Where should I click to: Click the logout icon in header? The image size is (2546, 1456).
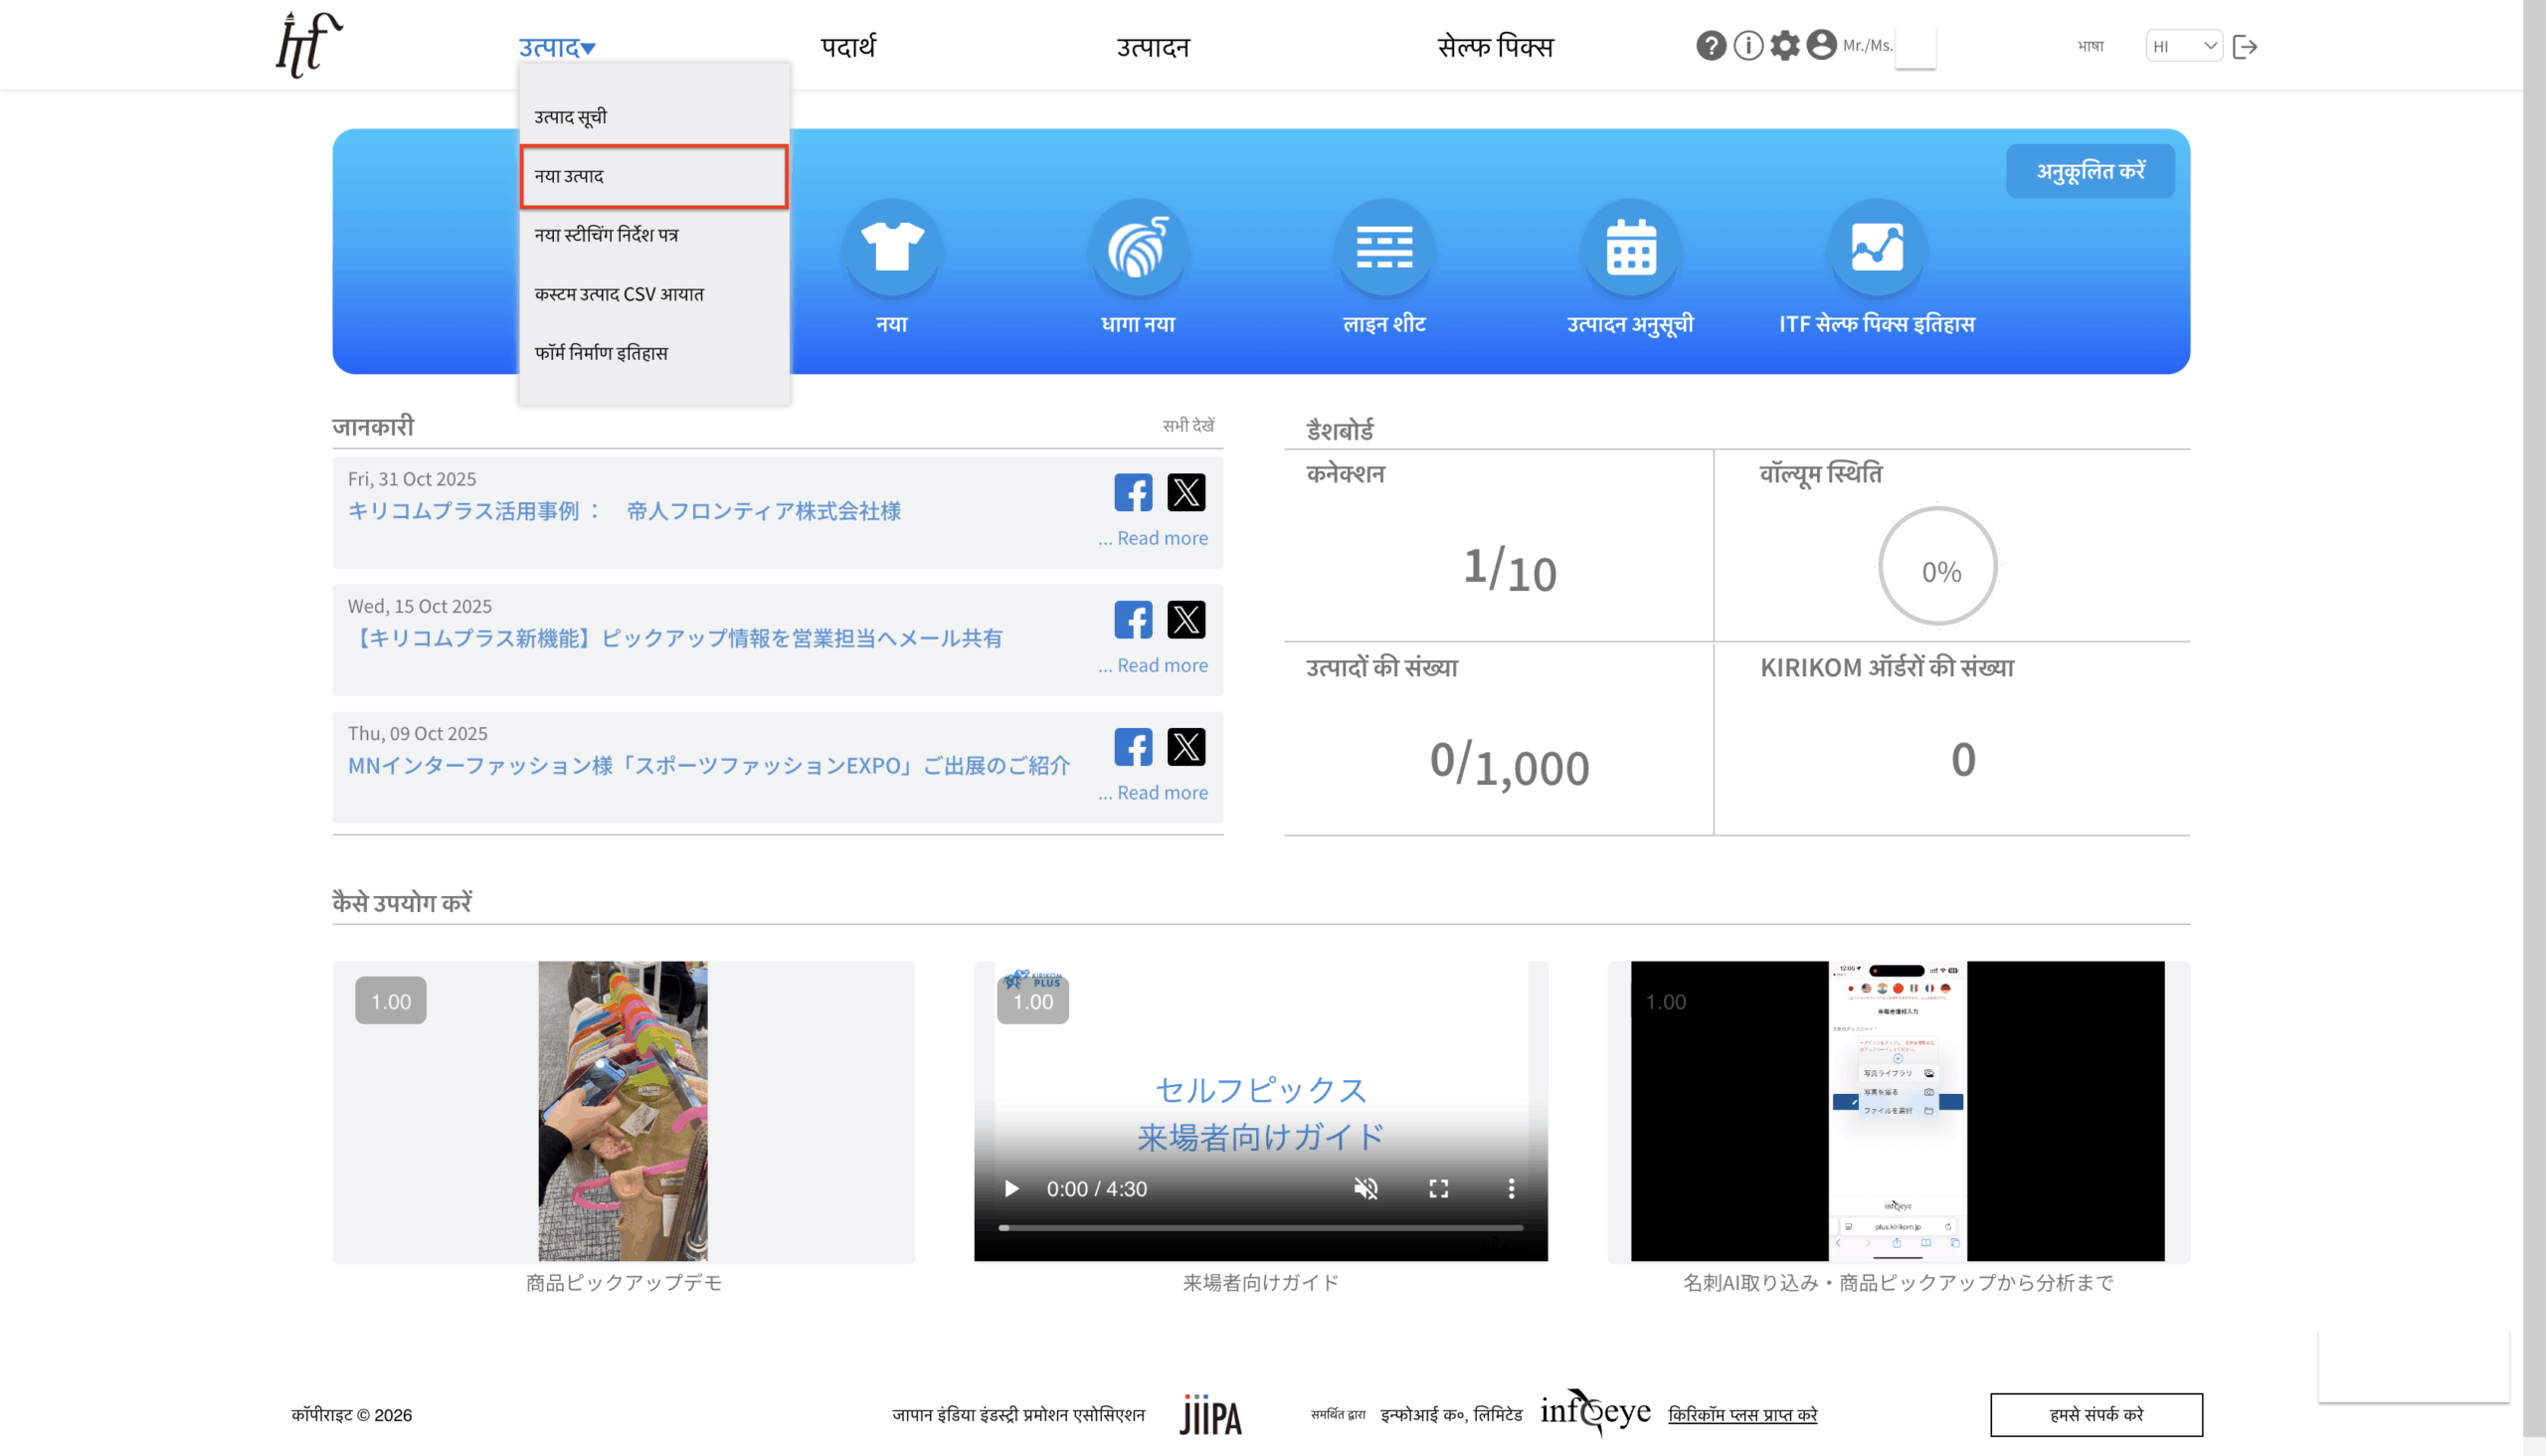point(2244,46)
